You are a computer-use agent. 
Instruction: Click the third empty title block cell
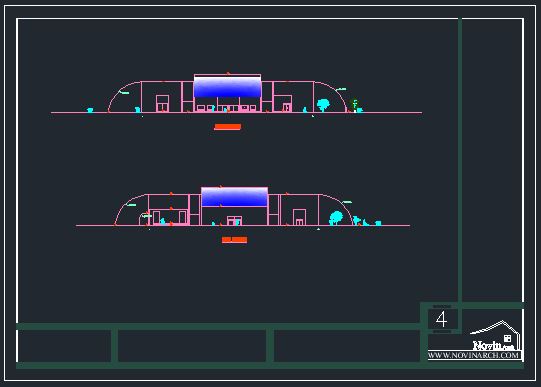click(x=347, y=346)
